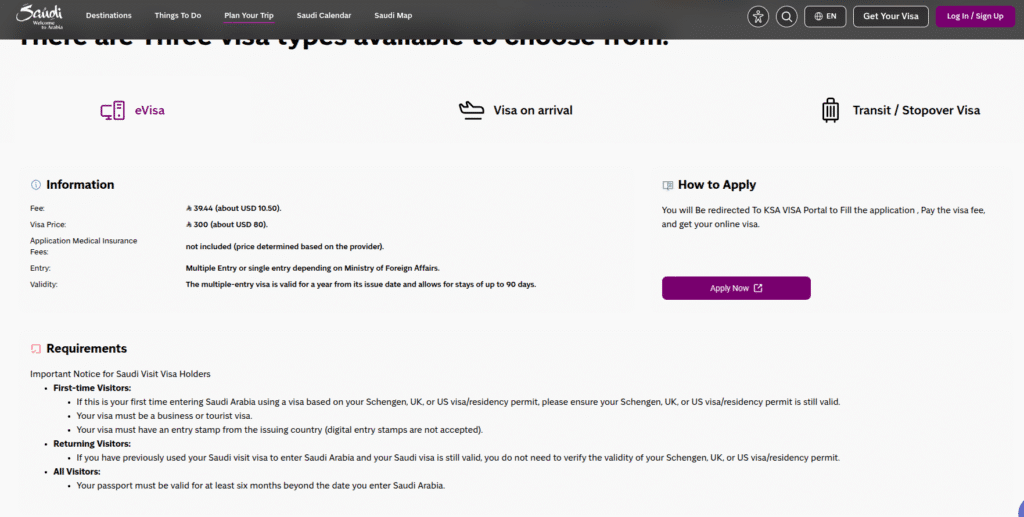The height and width of the screenshot is (517, 1024).
Task: Open the Plan Your Trip menu
Action: click(249, 16)
